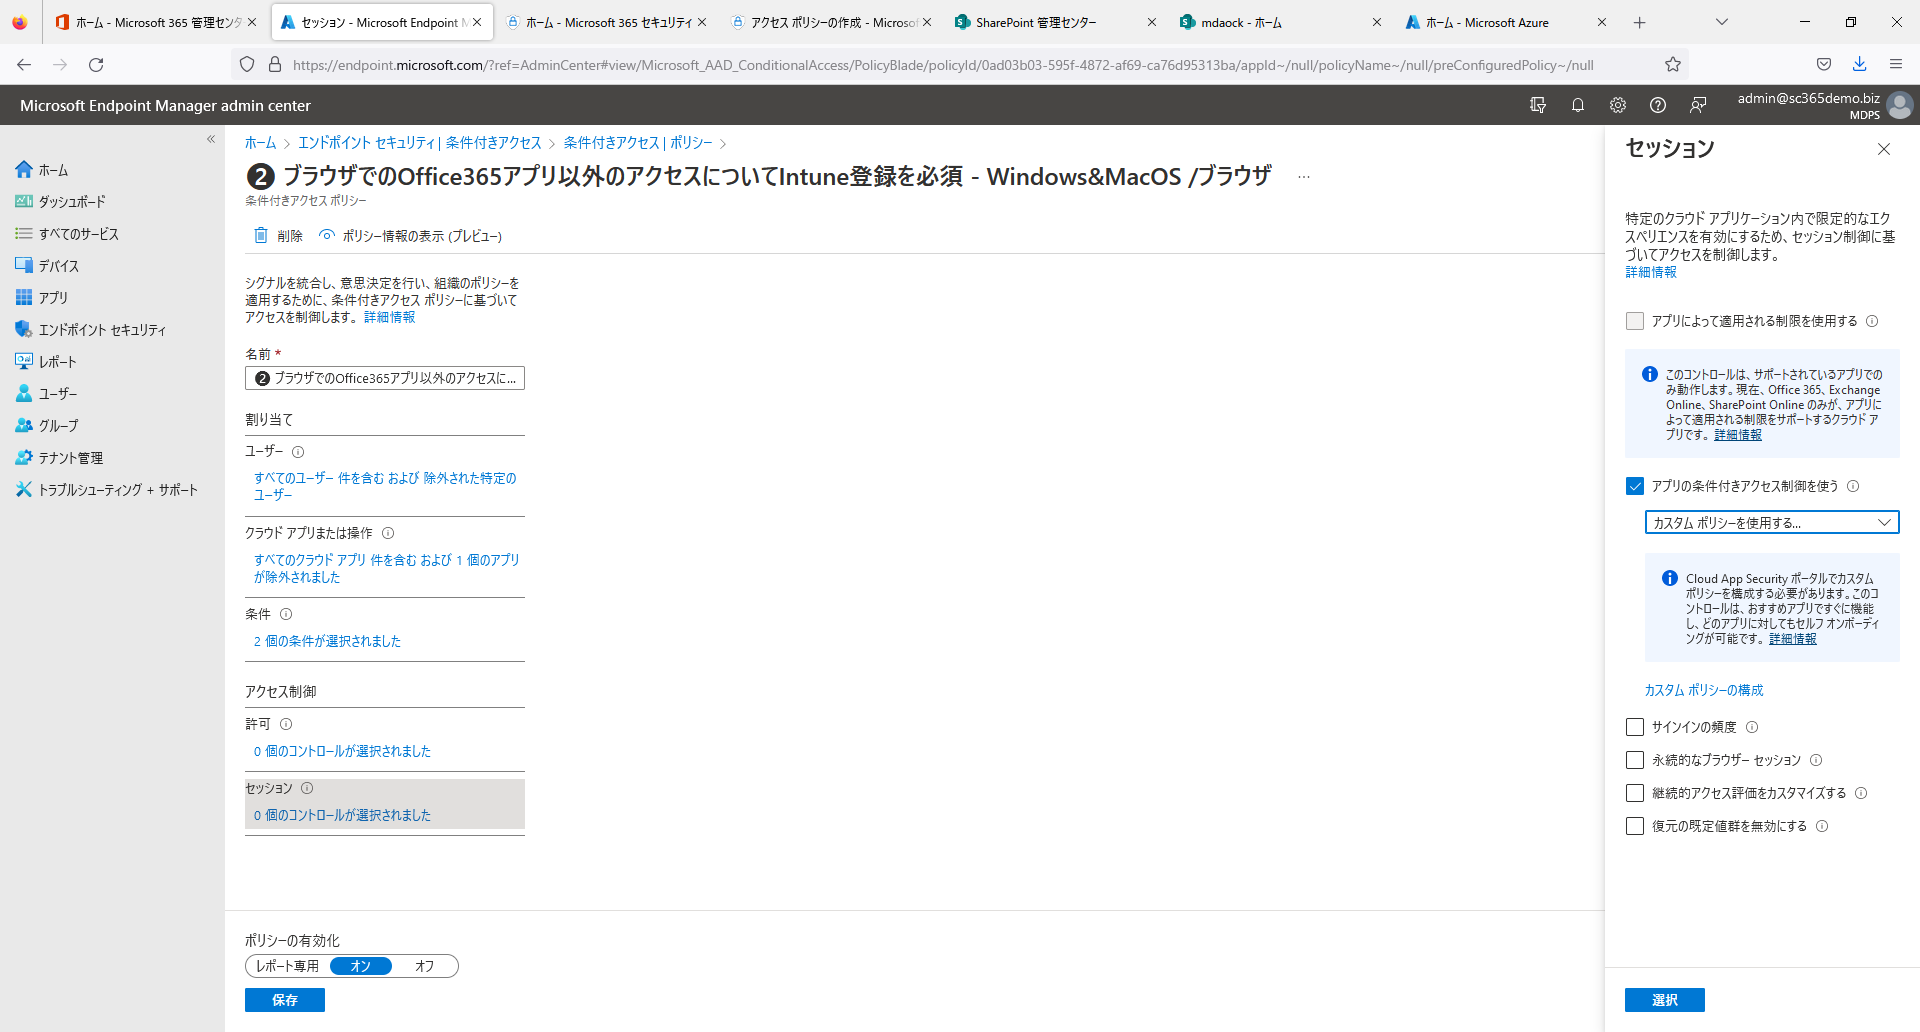
Task: Switch to Microsoft Azure home tab
Action: click(1506, 22)
